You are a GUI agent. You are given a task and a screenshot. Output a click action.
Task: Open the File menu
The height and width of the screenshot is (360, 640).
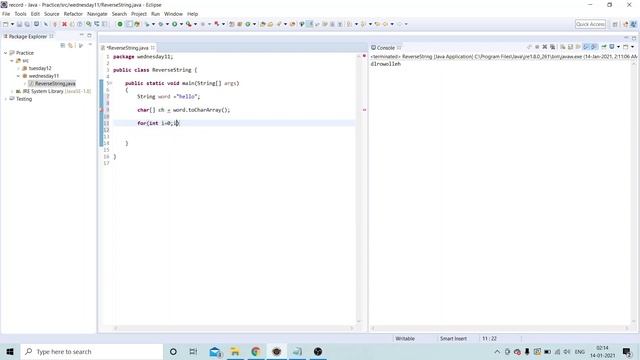click(6, 14)
